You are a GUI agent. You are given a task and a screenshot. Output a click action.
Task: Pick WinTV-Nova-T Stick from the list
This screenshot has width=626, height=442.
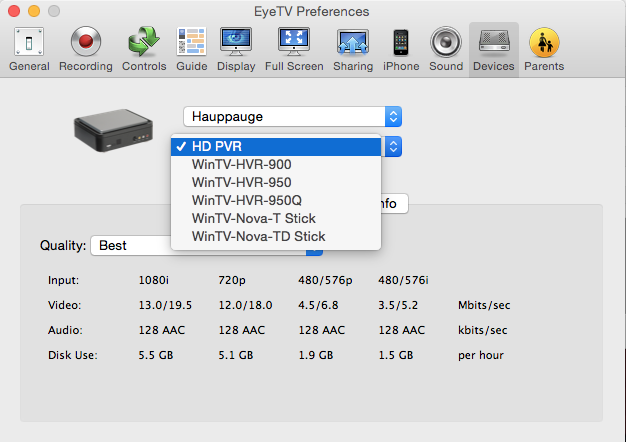(276, 218)
